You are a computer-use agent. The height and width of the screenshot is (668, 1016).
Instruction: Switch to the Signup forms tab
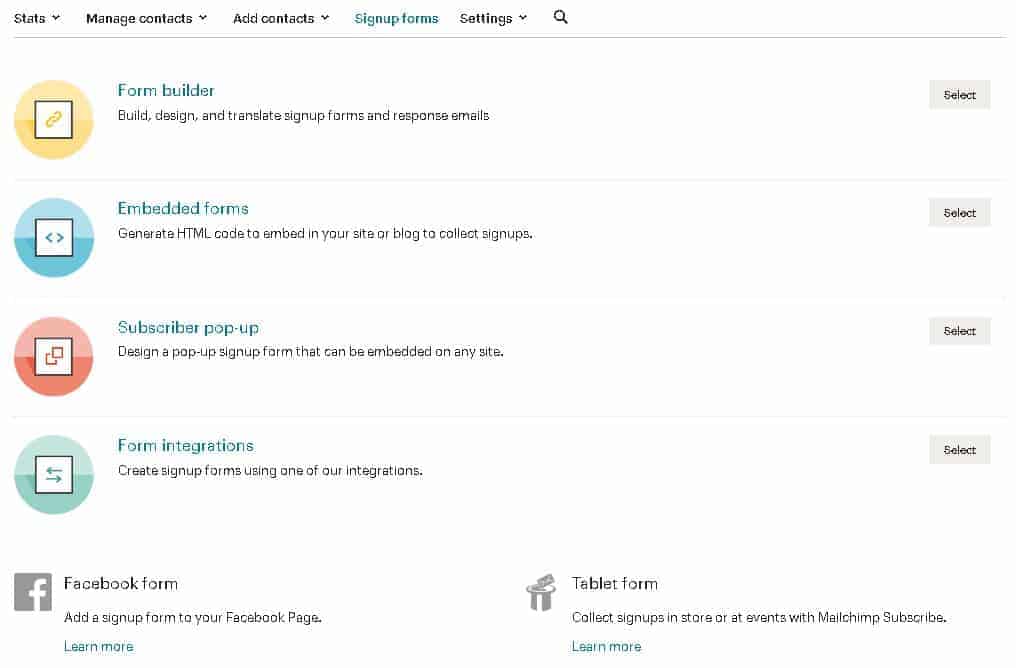397,19
